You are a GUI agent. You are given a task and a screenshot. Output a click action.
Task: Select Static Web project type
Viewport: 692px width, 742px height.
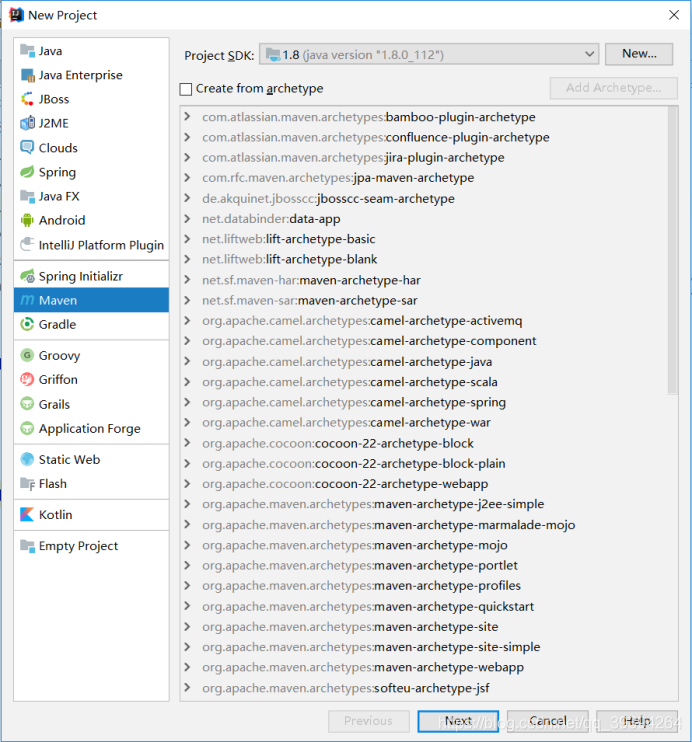pyautogui.click(x=91, y=459)
